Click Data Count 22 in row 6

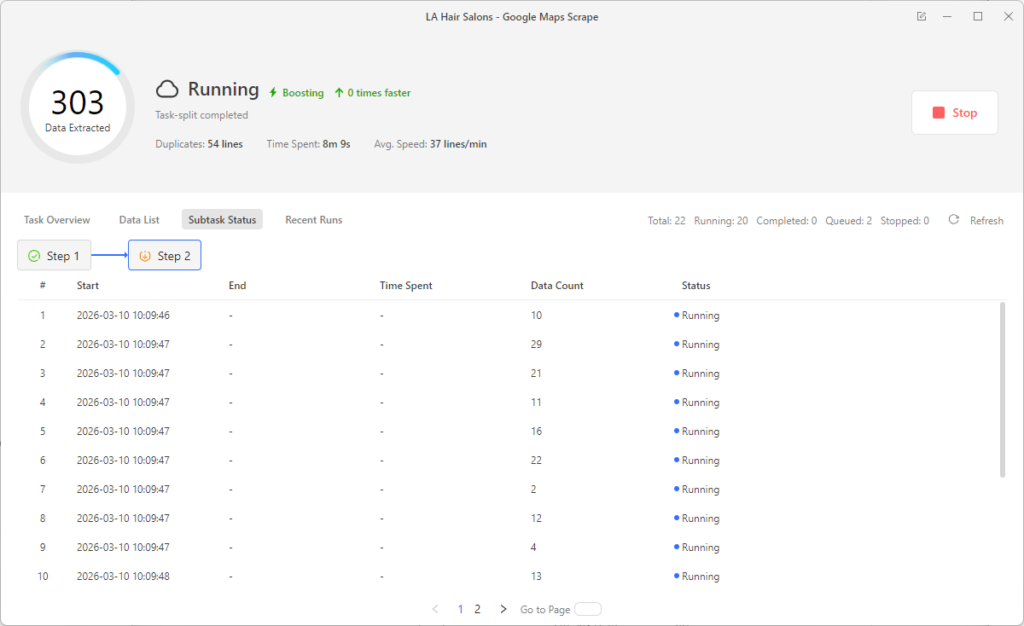(x=536, y=460)
